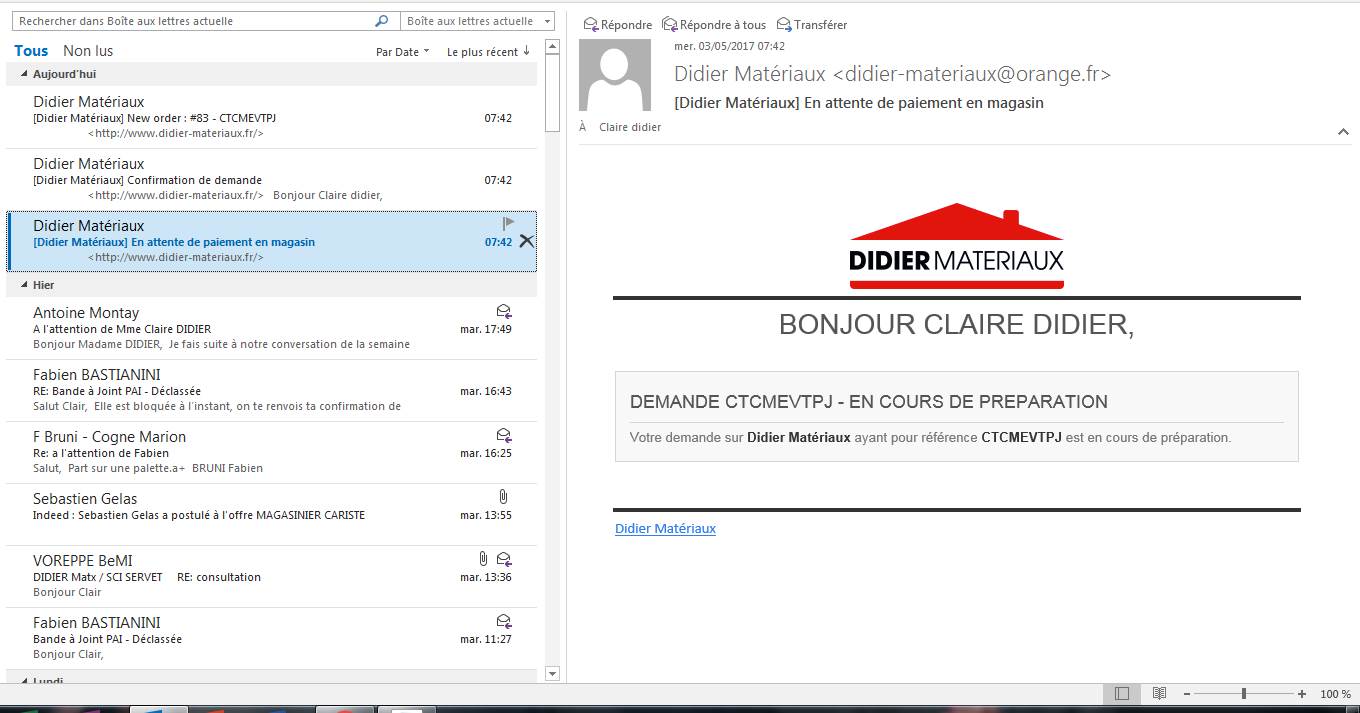Click the sender avatar placeholder picture
Viewport: 1360px width, 713px height.
pos(615,75)
